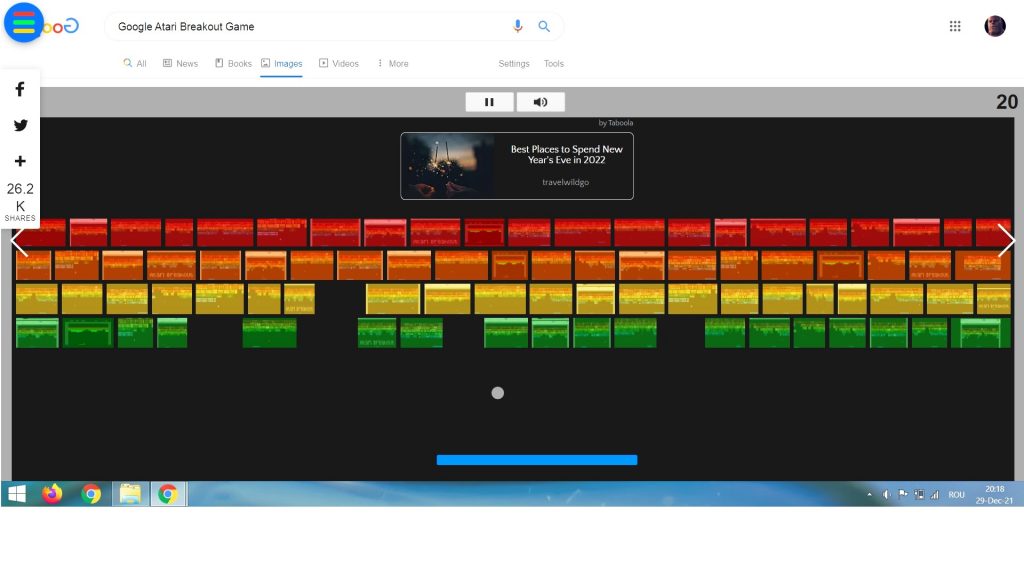Open the New Year's Eve ad title
This screenshot has height=576, width=1024.
566,154
